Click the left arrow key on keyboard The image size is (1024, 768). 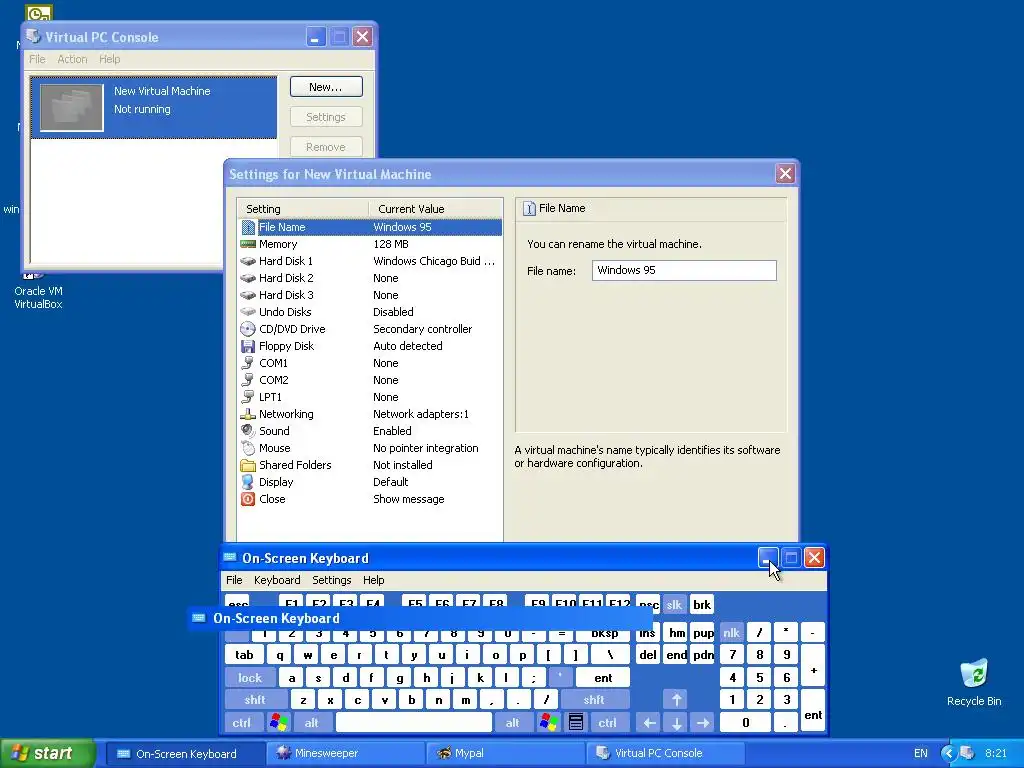click(649, 722)
